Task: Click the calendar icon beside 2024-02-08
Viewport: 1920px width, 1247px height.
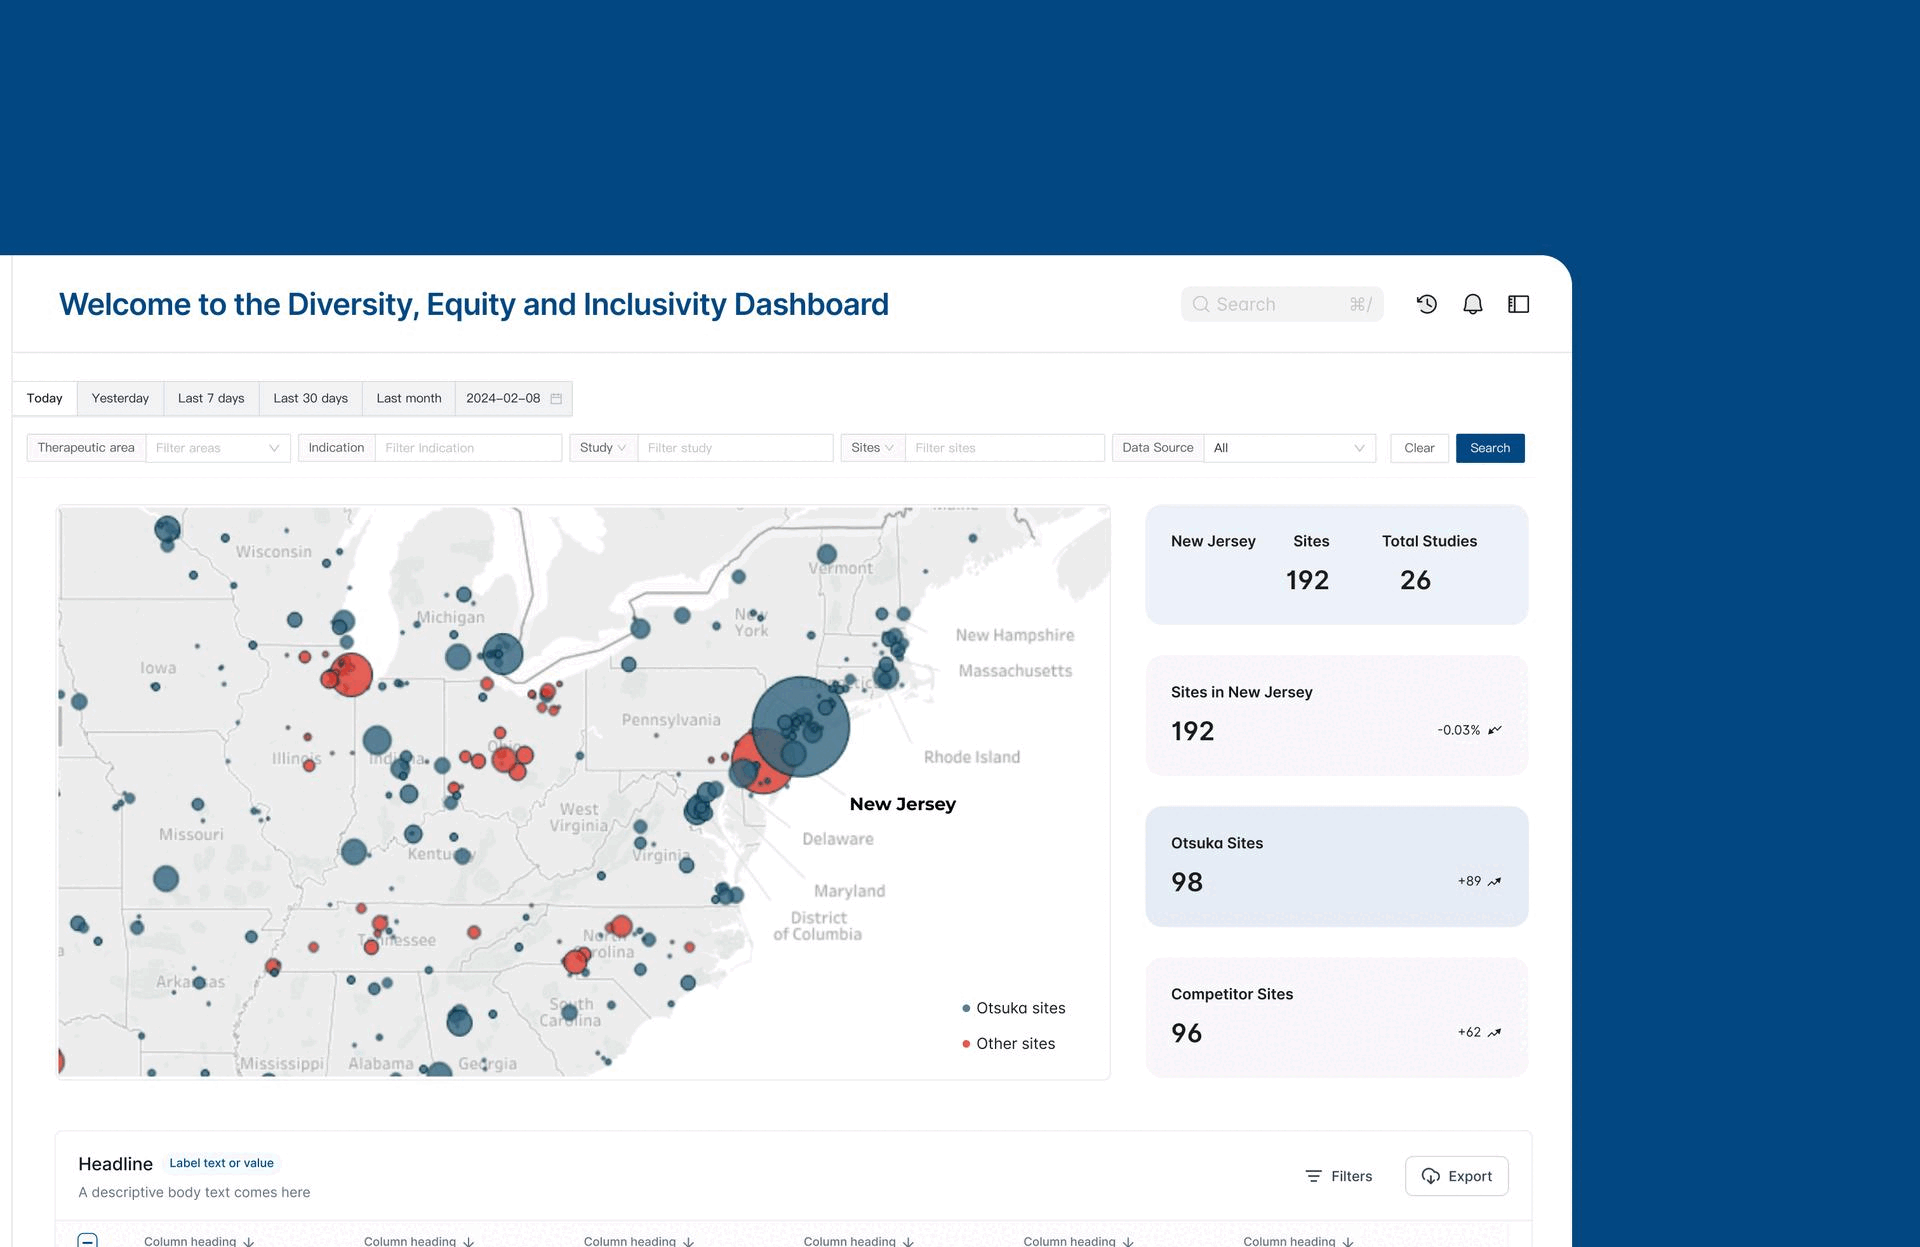Action: 557,399
